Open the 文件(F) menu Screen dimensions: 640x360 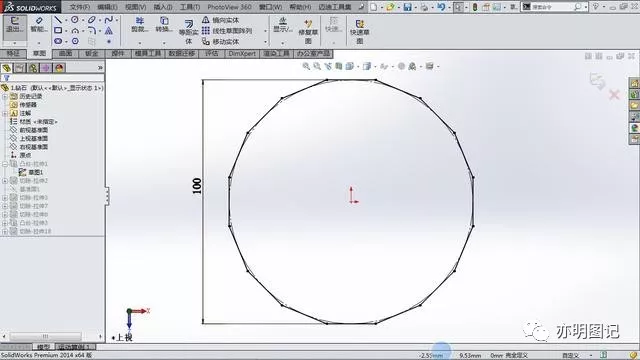coord(80,7)
